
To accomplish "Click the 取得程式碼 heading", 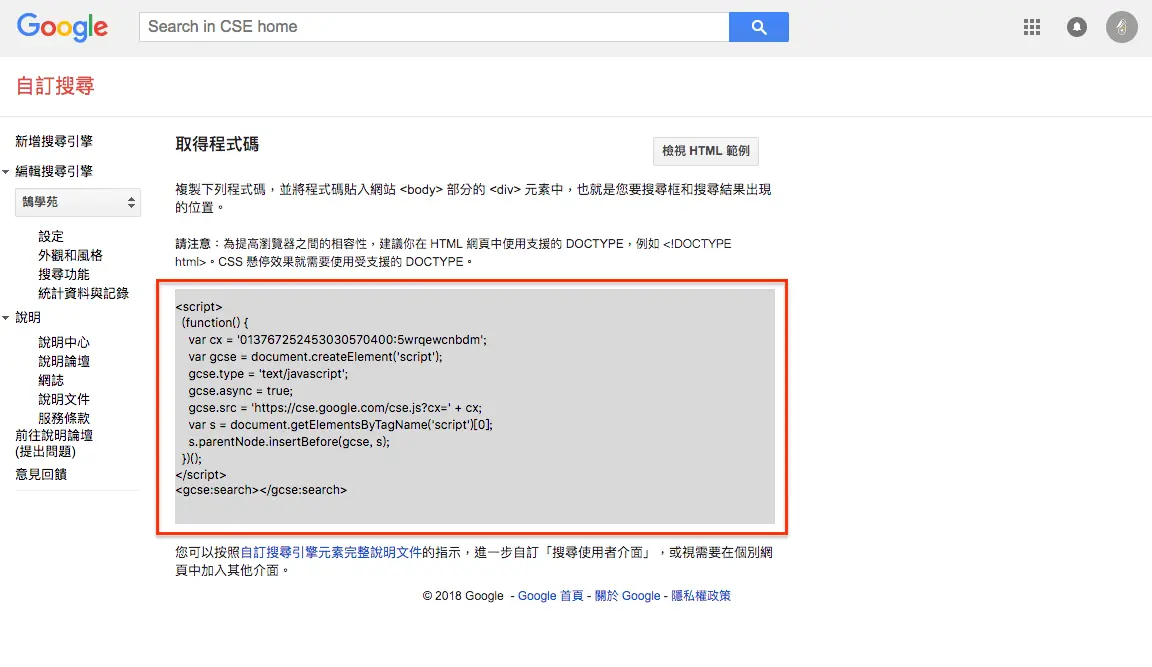I will (217, 144).
